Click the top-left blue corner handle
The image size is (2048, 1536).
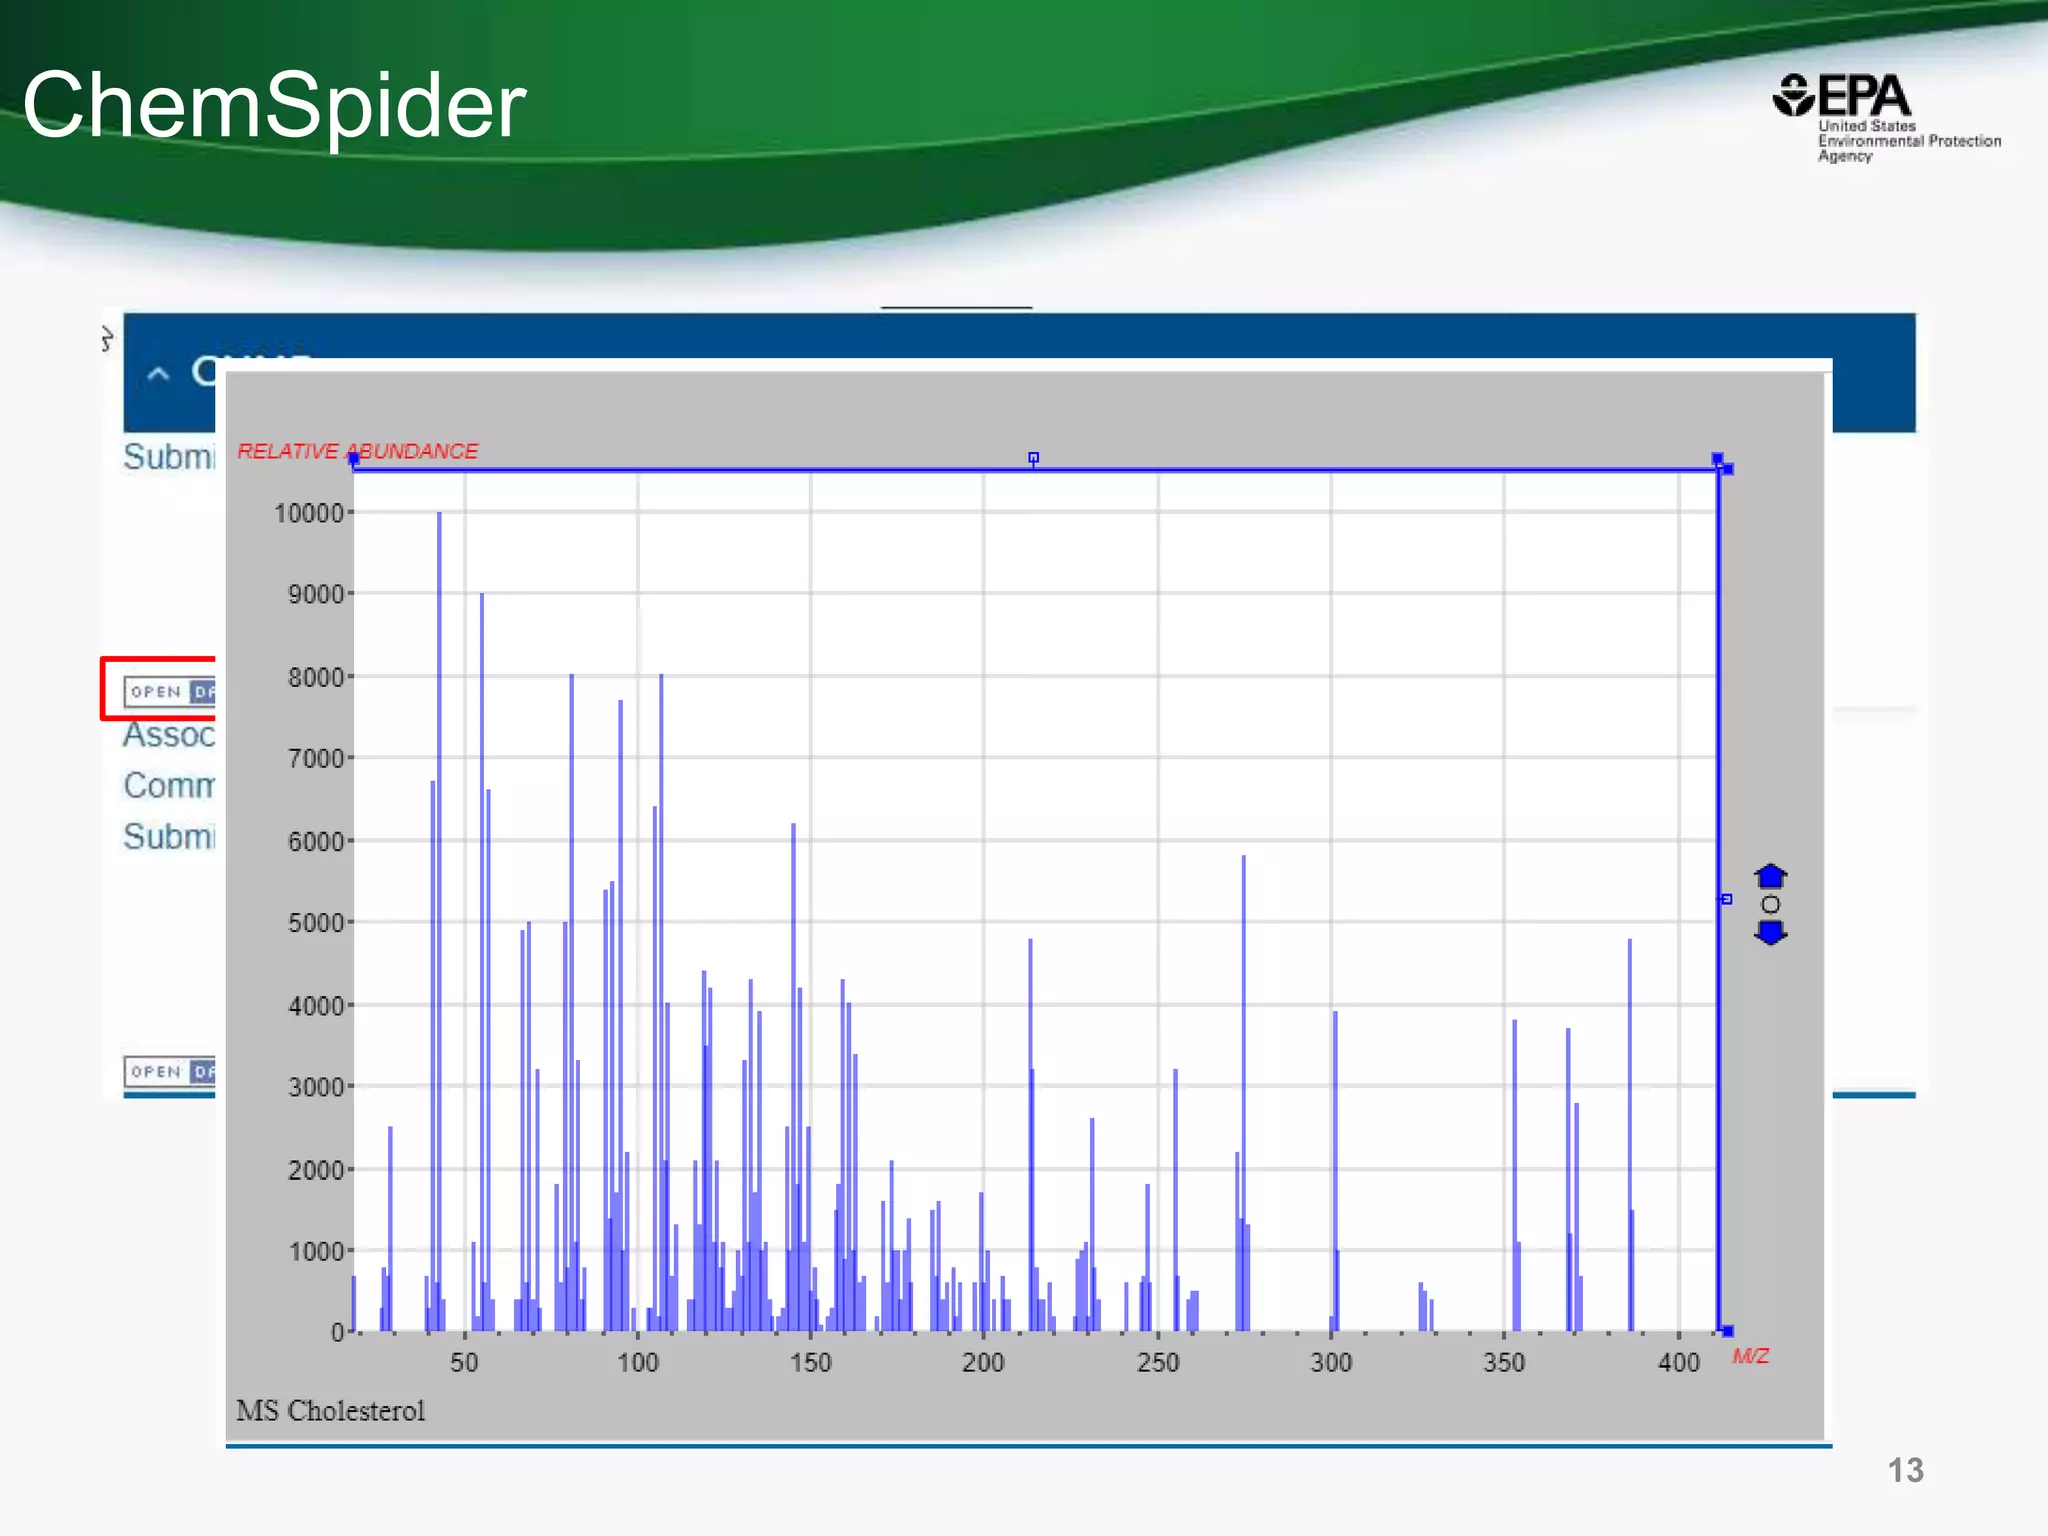[353, 458]
